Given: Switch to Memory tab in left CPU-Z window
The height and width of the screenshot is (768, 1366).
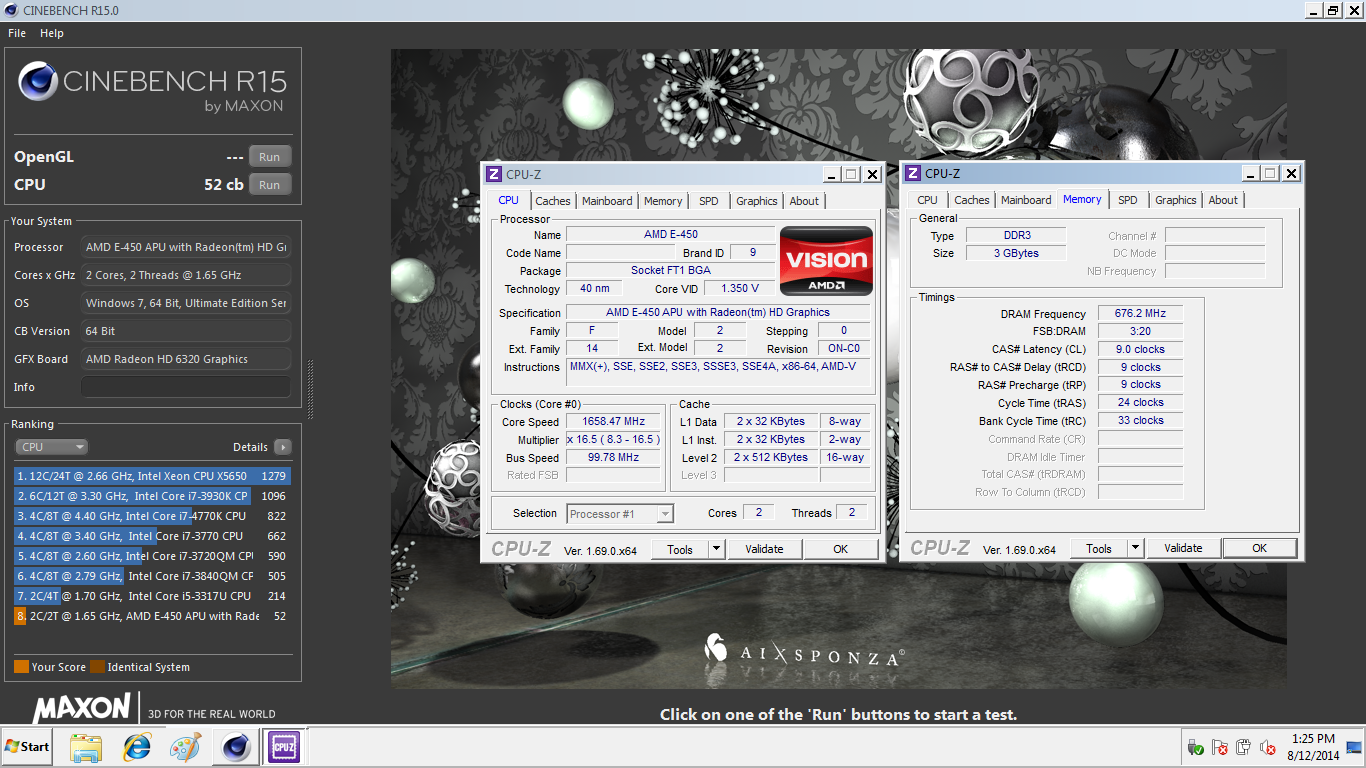Looking at the screenshot, I should 663,201.
